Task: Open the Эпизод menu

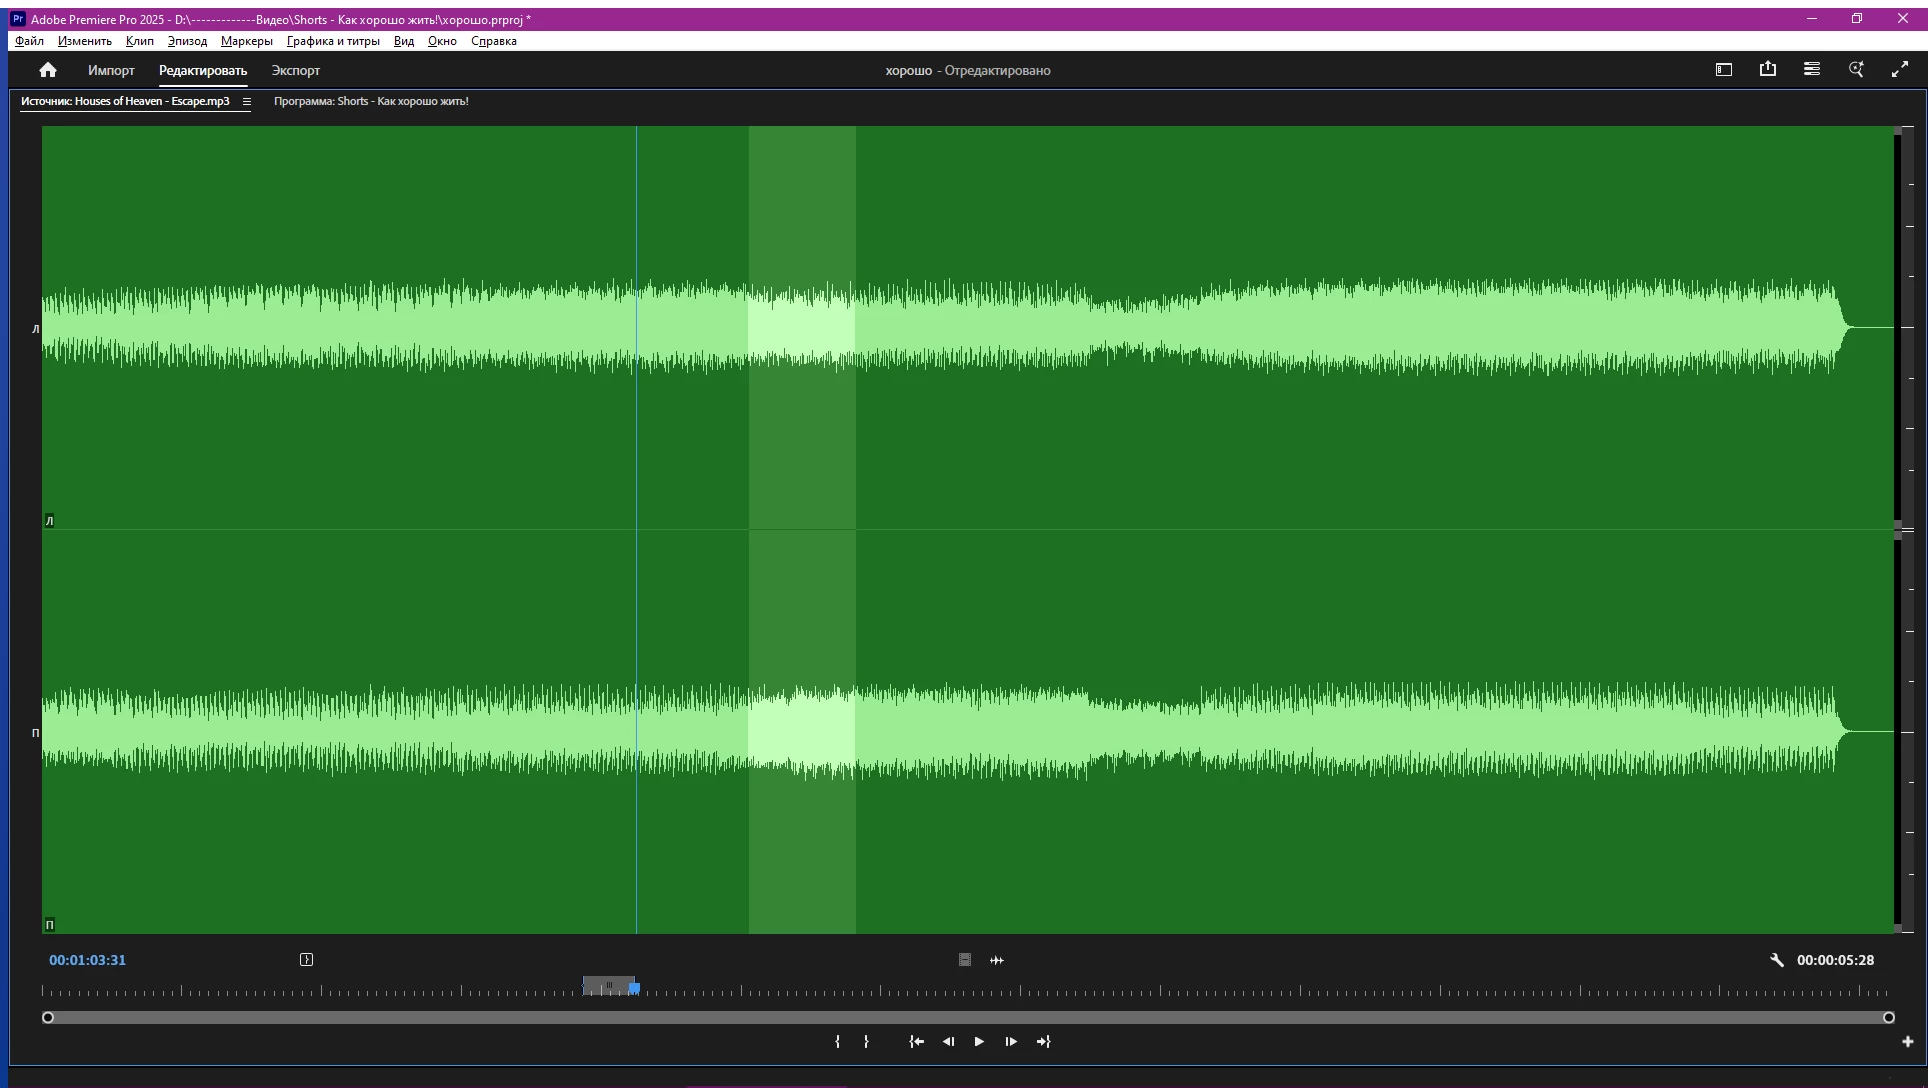Action: [187, 41]
